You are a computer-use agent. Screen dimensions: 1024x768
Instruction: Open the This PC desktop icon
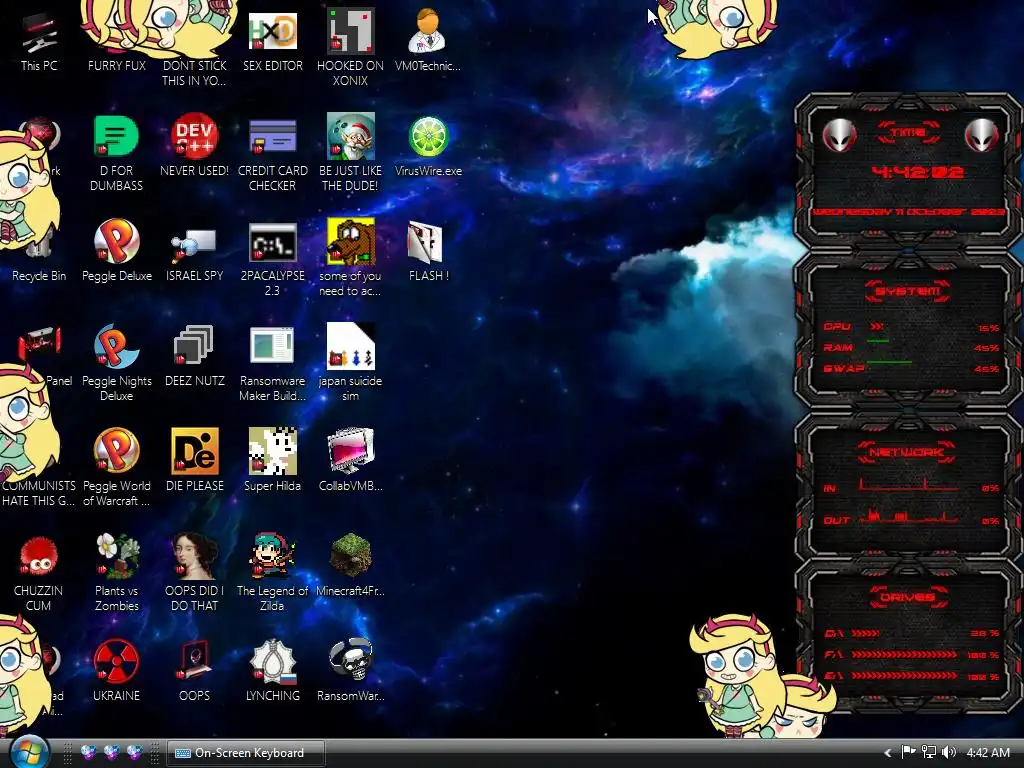coord(39,41)
